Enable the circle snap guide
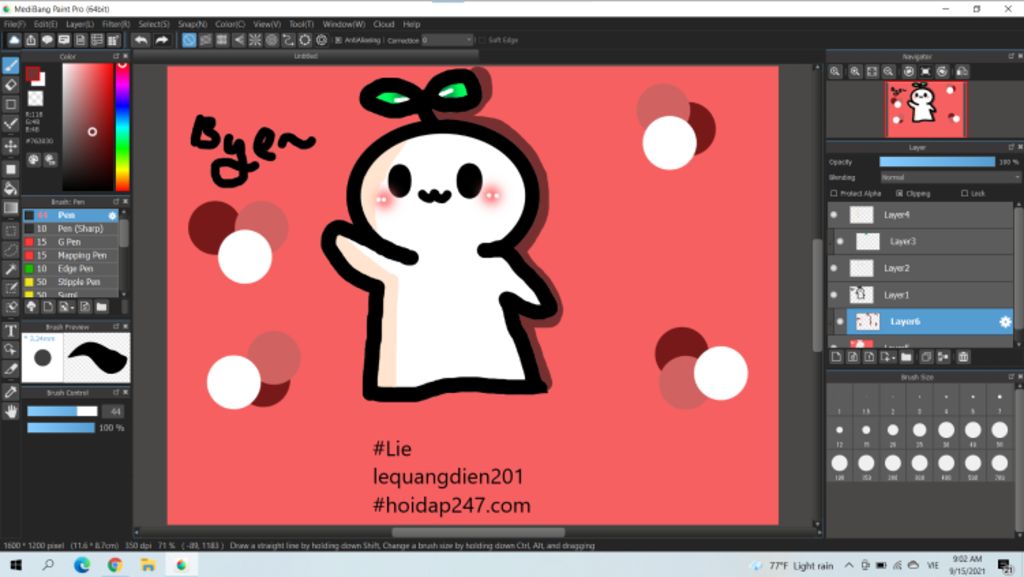Image resolution: width=1024 pixels, height=577 pixels. click(272, 40)
